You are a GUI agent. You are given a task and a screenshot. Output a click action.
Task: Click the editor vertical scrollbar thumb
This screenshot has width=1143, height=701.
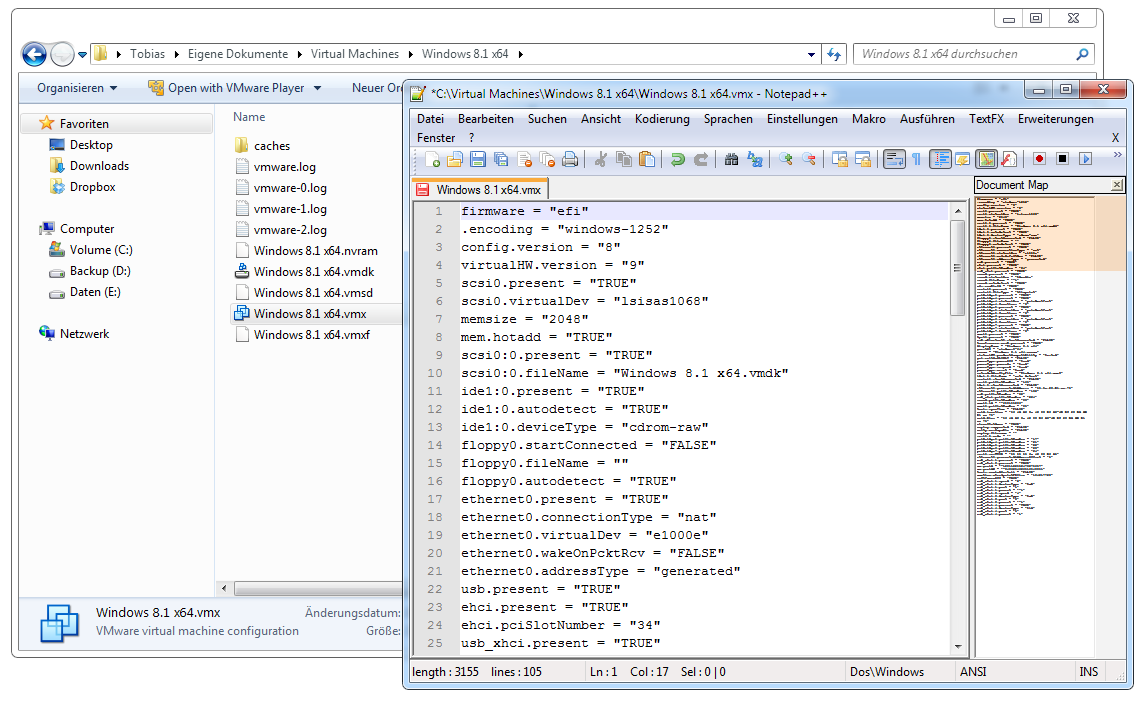(957, 267)
